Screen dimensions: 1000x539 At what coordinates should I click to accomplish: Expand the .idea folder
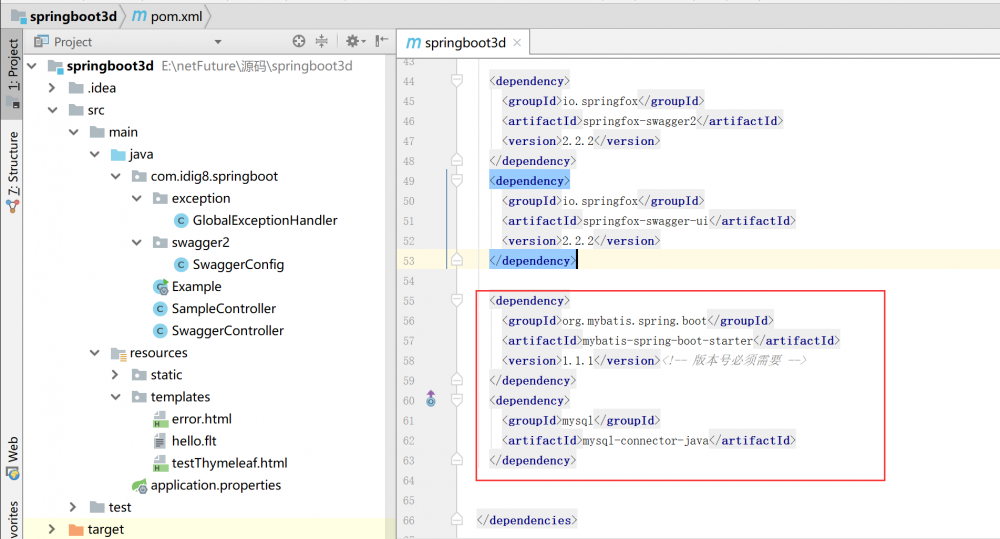coord(52,88)
